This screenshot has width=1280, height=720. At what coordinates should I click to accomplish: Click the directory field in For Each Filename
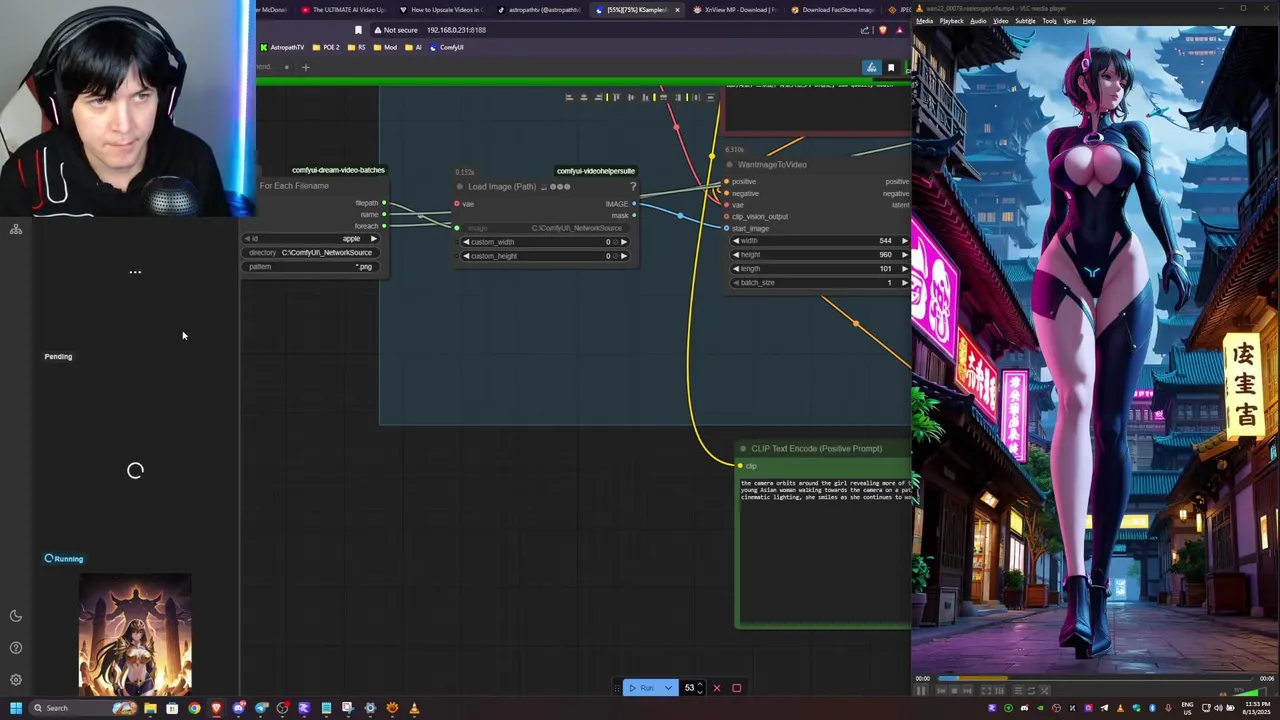[x=311, y=253]
